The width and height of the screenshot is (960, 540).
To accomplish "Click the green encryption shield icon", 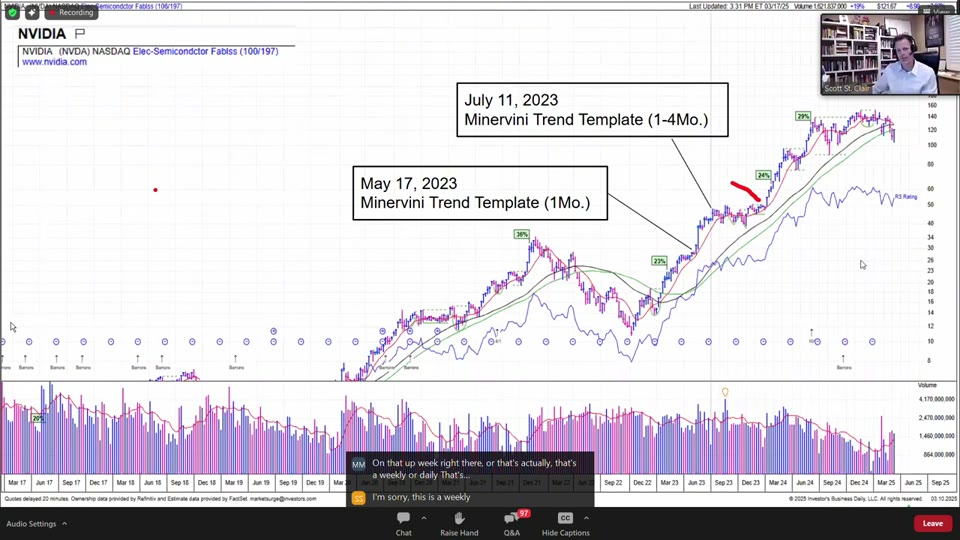I will point(12,12).
